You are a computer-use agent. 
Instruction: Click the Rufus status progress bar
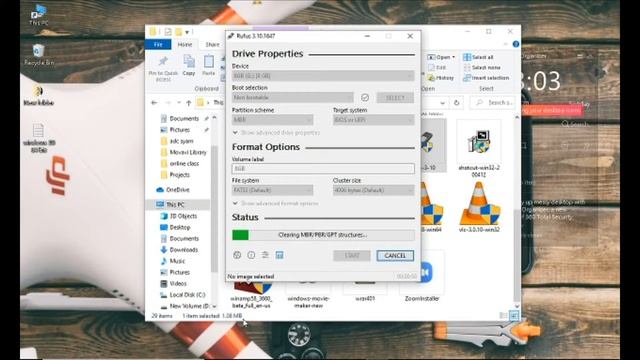(323, 235)
